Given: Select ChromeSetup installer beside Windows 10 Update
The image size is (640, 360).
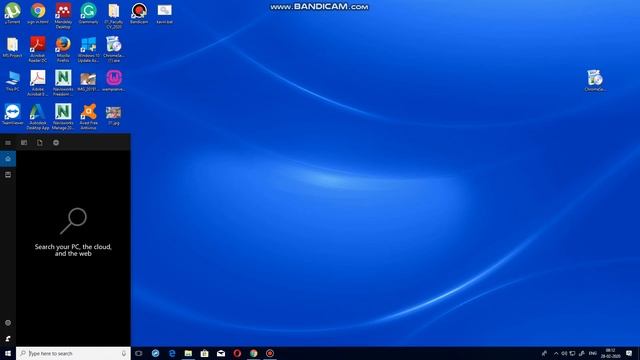Looking at the screenshot, I should pyautogui.click(x=113, y=49).
